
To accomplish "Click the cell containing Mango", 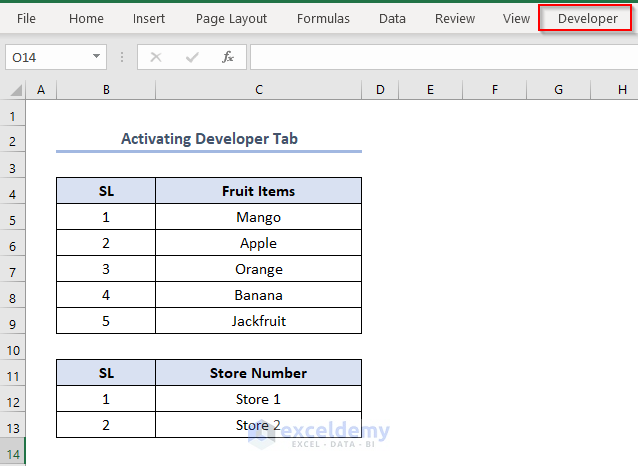I will [258, 217].
